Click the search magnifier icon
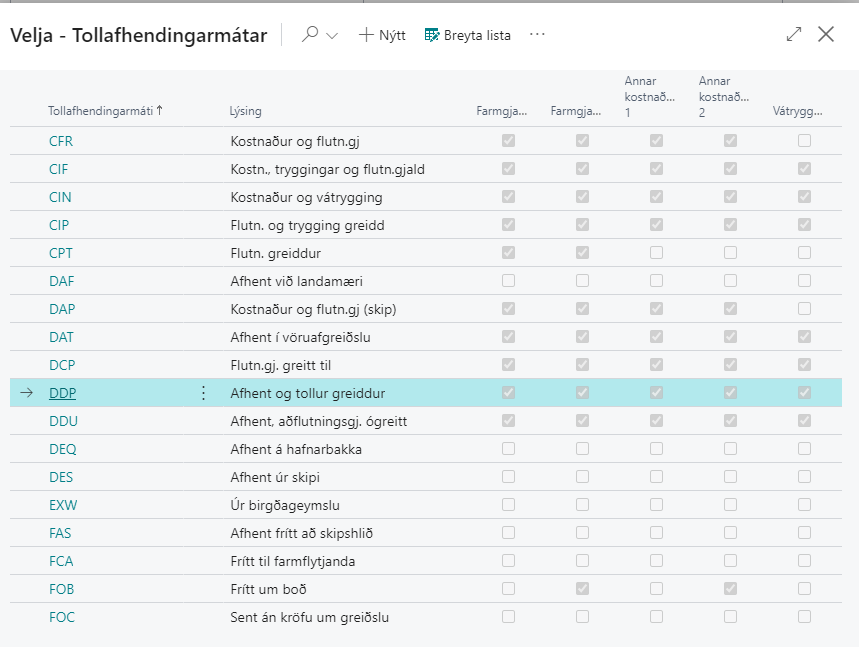This screenshot has height=647, width=859. click(310, 35)
